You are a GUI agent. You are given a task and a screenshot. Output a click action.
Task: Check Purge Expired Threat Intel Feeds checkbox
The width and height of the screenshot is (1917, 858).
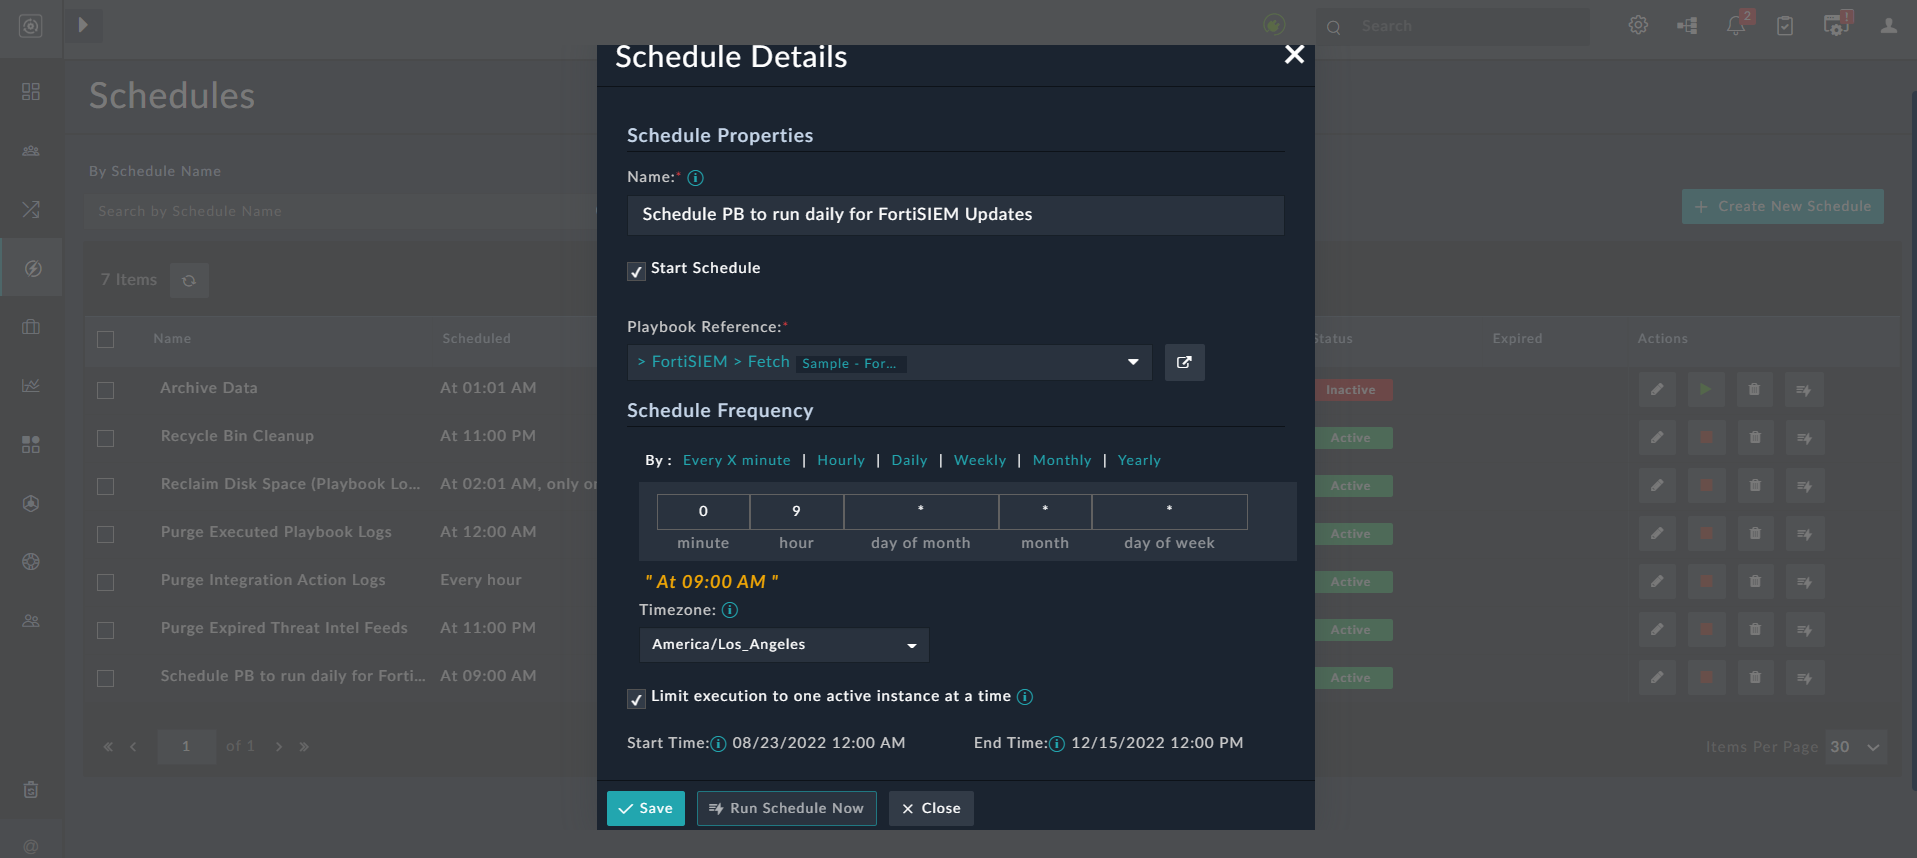point(105,630)
